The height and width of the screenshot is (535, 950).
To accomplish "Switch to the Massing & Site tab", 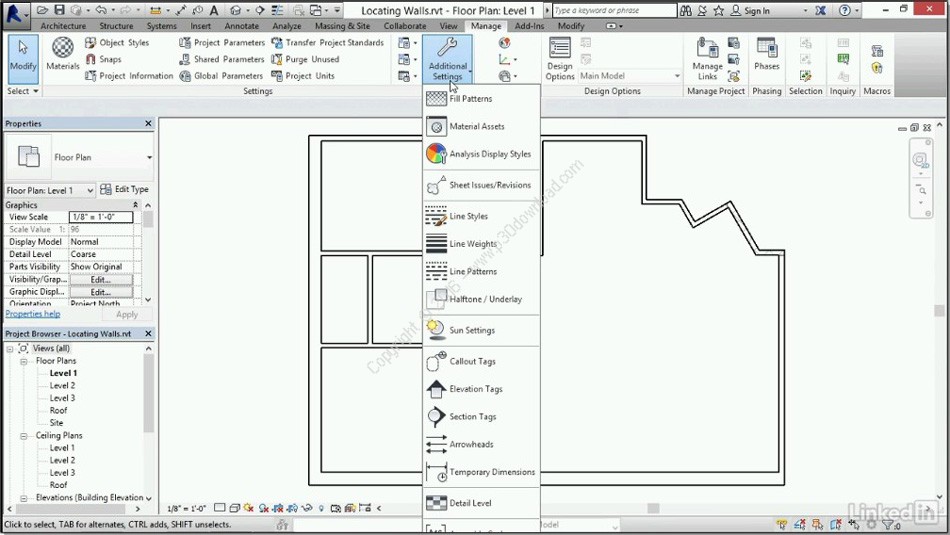I will tap(342, 26).
